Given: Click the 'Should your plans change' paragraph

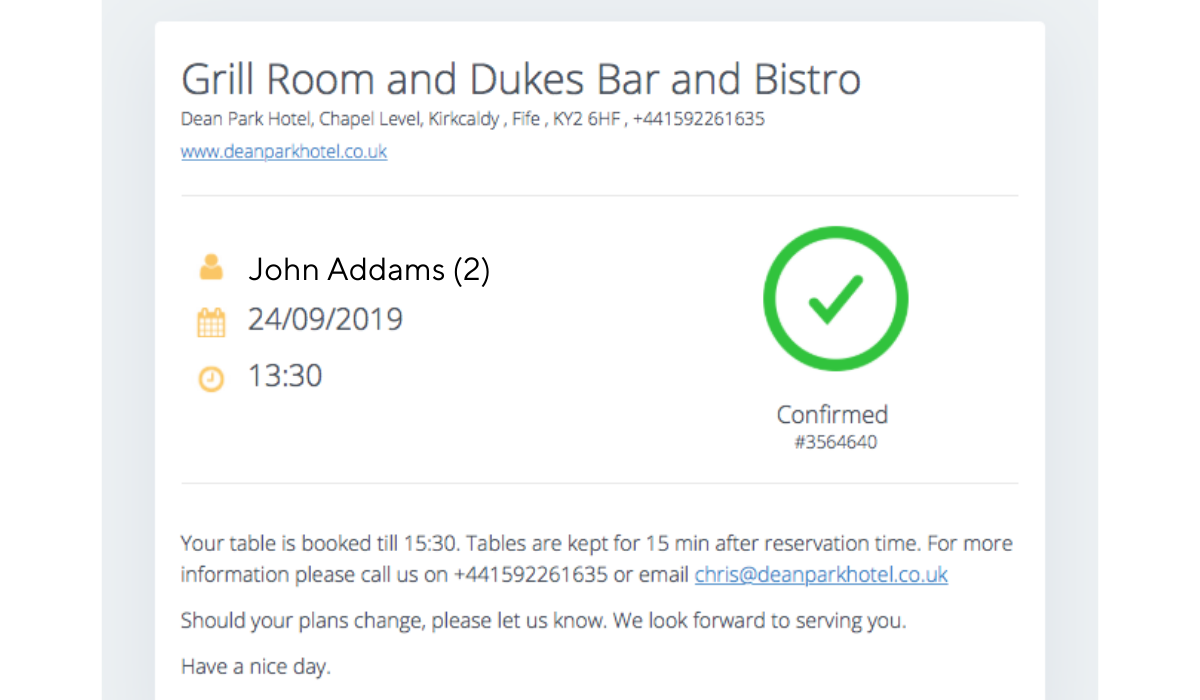Looking at the screenshot, I should tap(543, 620).
